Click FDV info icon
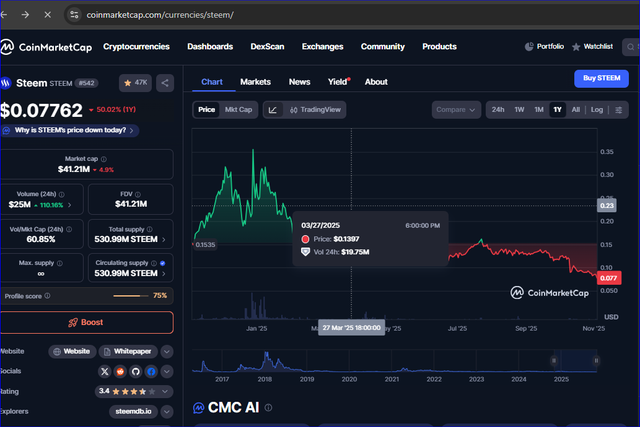 [138, 194]
